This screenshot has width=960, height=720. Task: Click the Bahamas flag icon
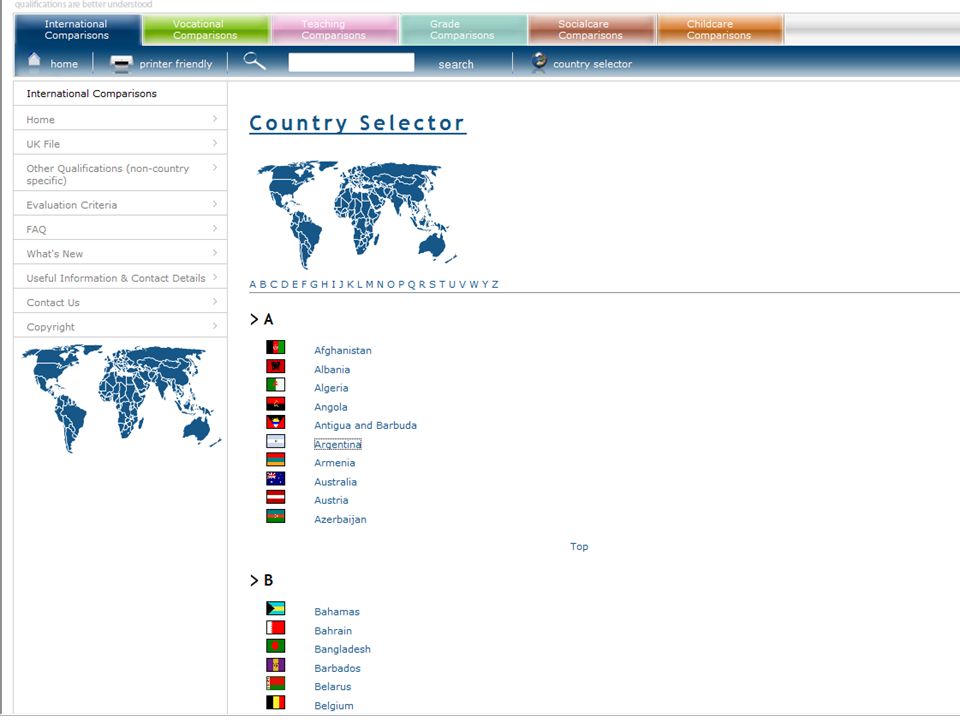pyautogui.click(x=276, y=609)
